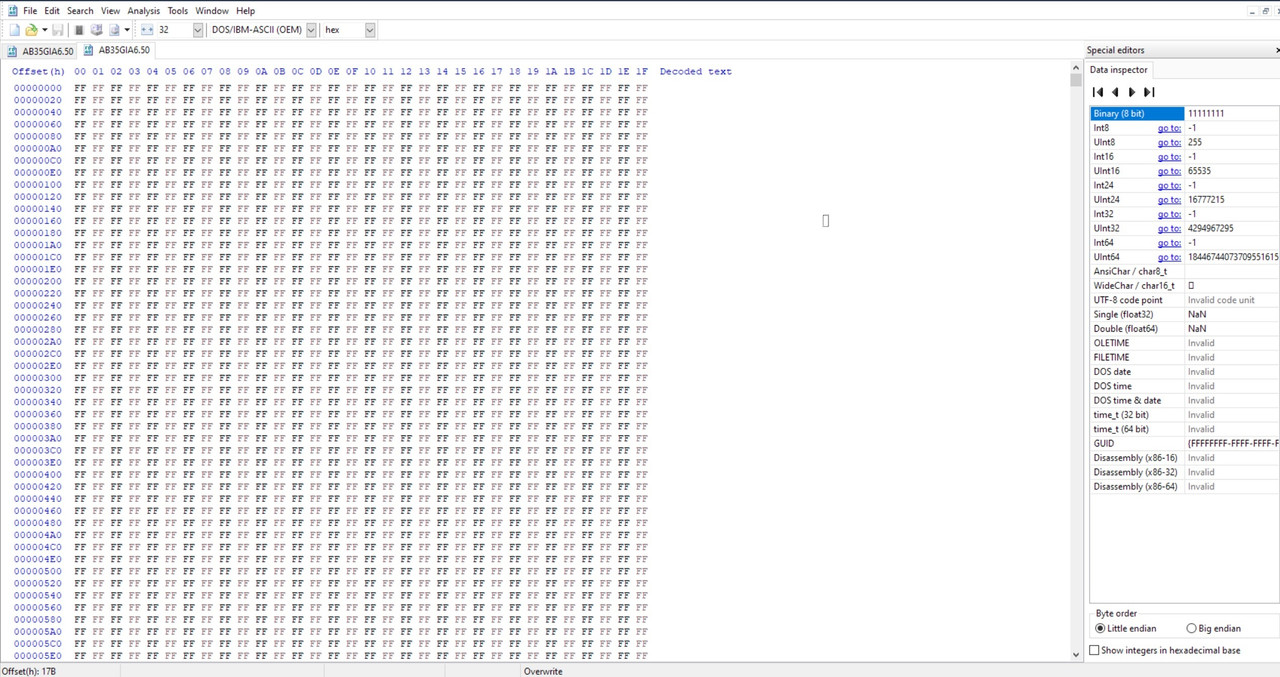Click the Offset(h): 17B status bar entry
Viewport: 1280px width, 677px height.
30,671
